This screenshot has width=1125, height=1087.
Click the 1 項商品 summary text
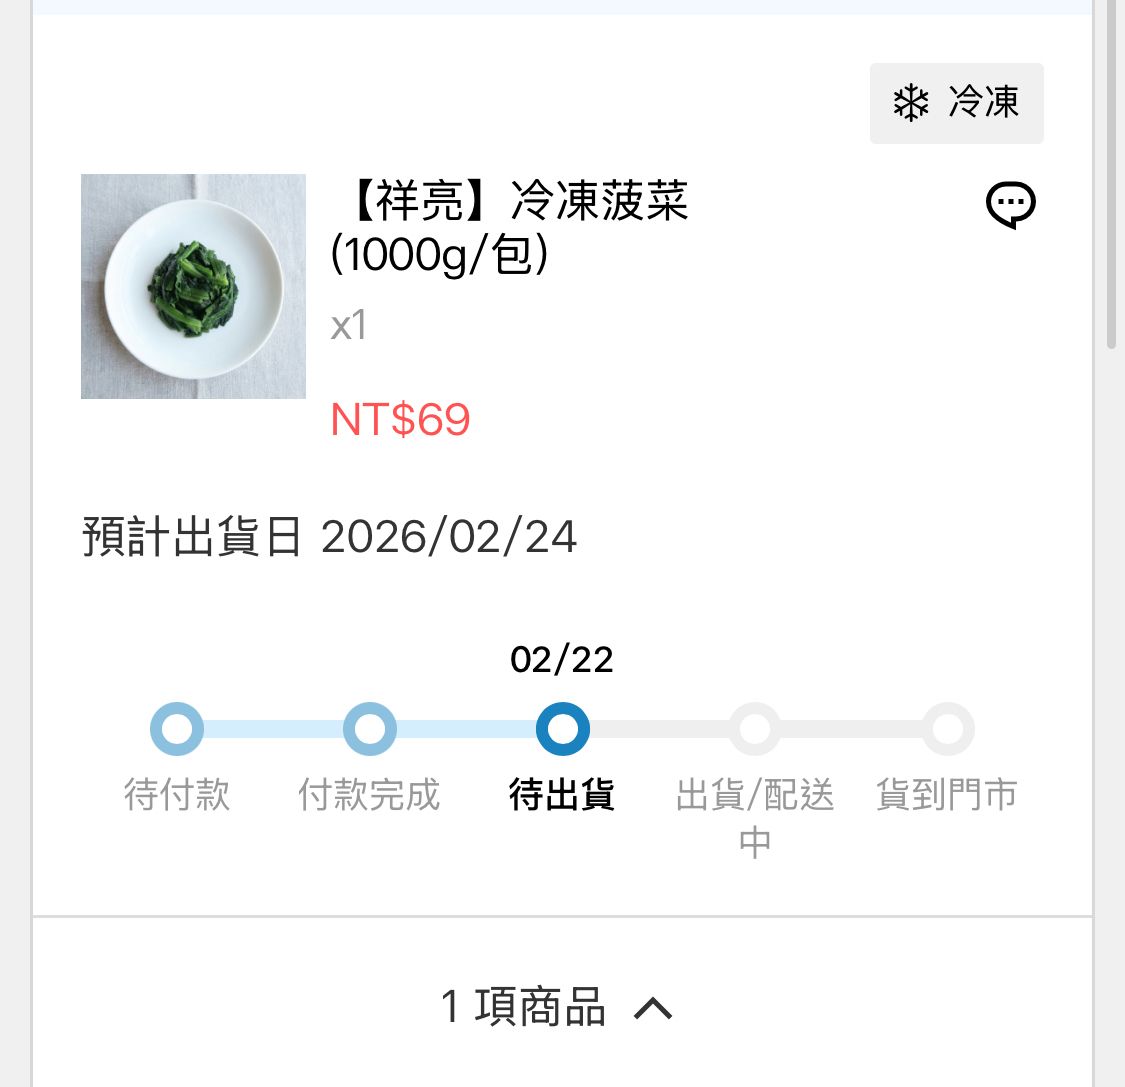[523, 1007]
